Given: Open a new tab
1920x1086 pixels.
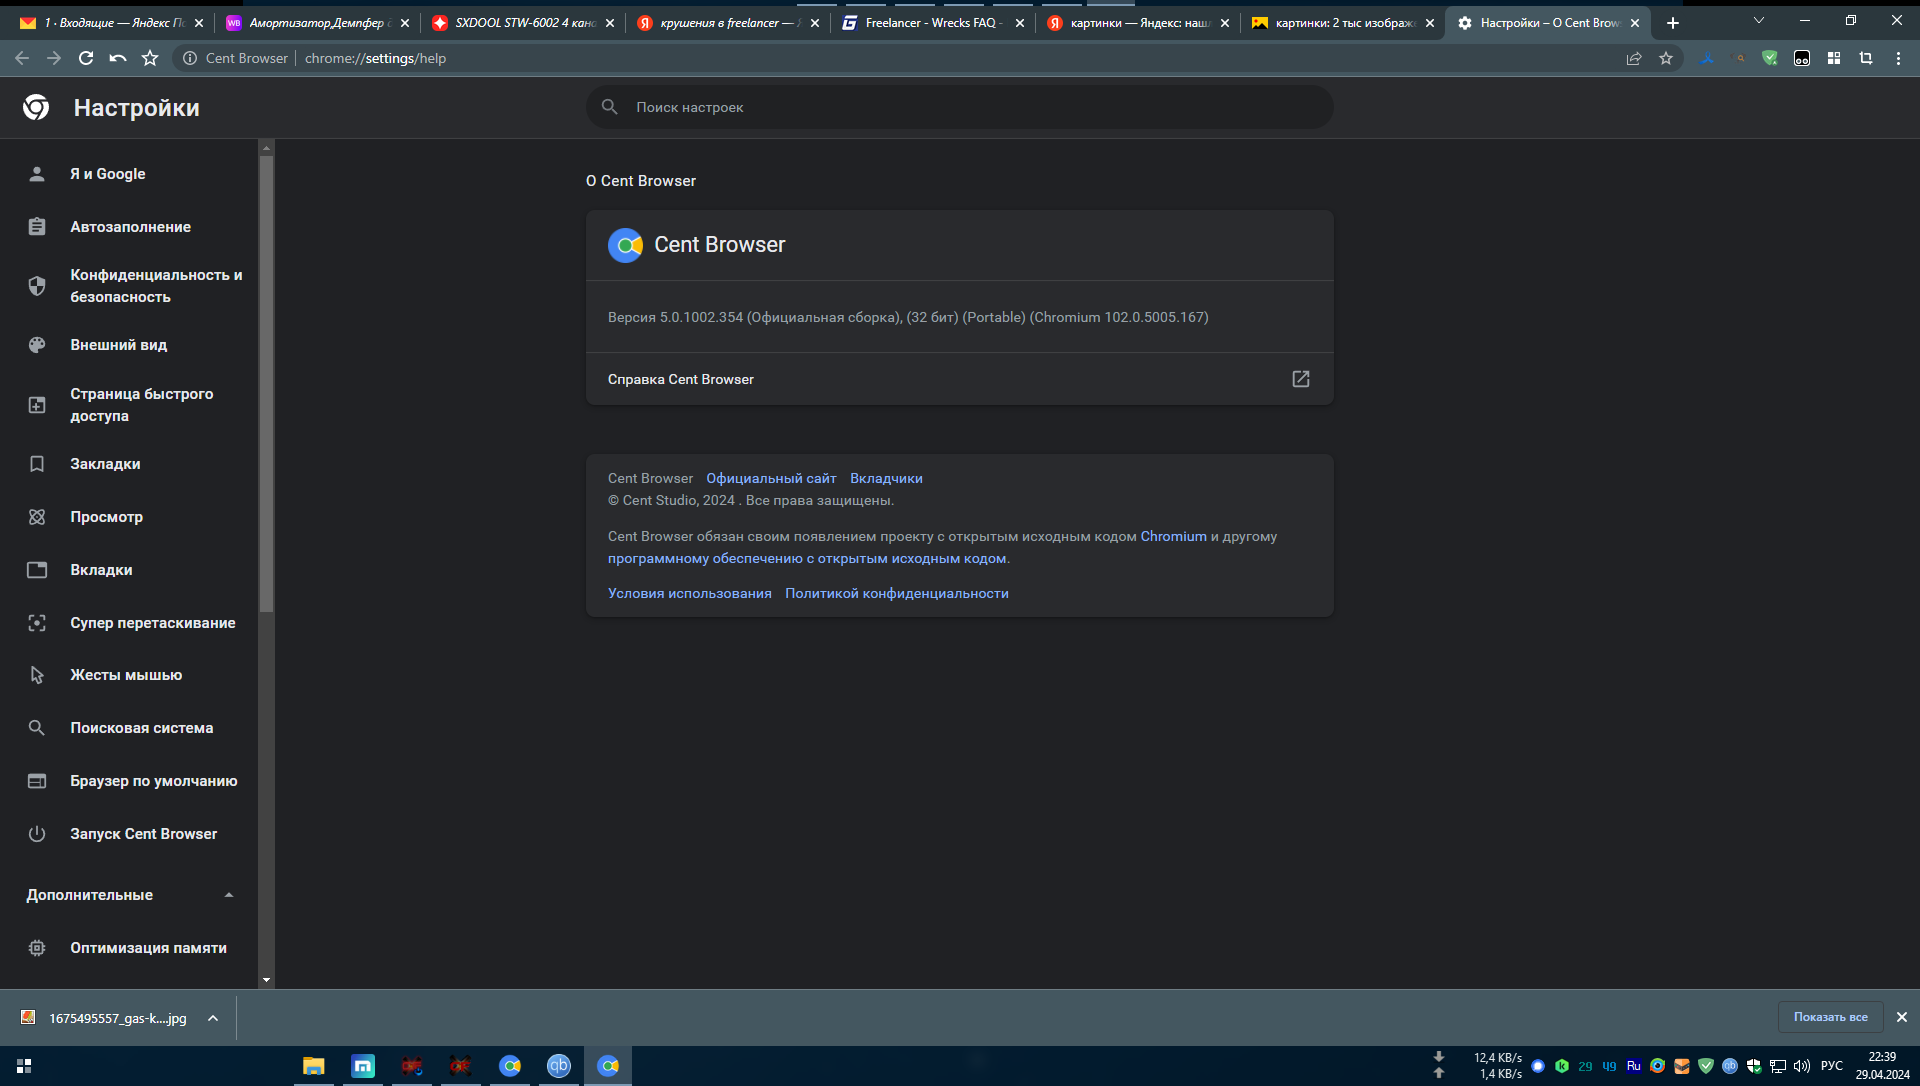Looking at the screenshot, I should [x=1673, y=23].
